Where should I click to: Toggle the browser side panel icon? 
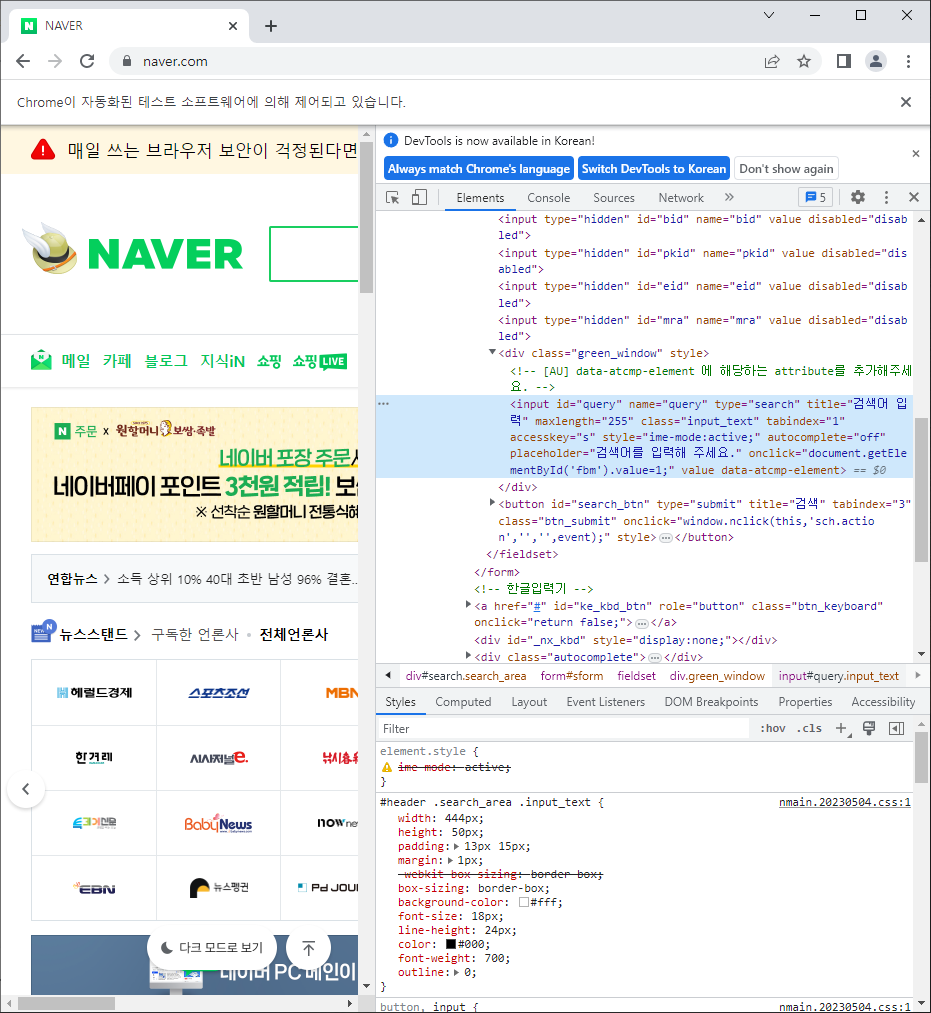click(843, 61)
